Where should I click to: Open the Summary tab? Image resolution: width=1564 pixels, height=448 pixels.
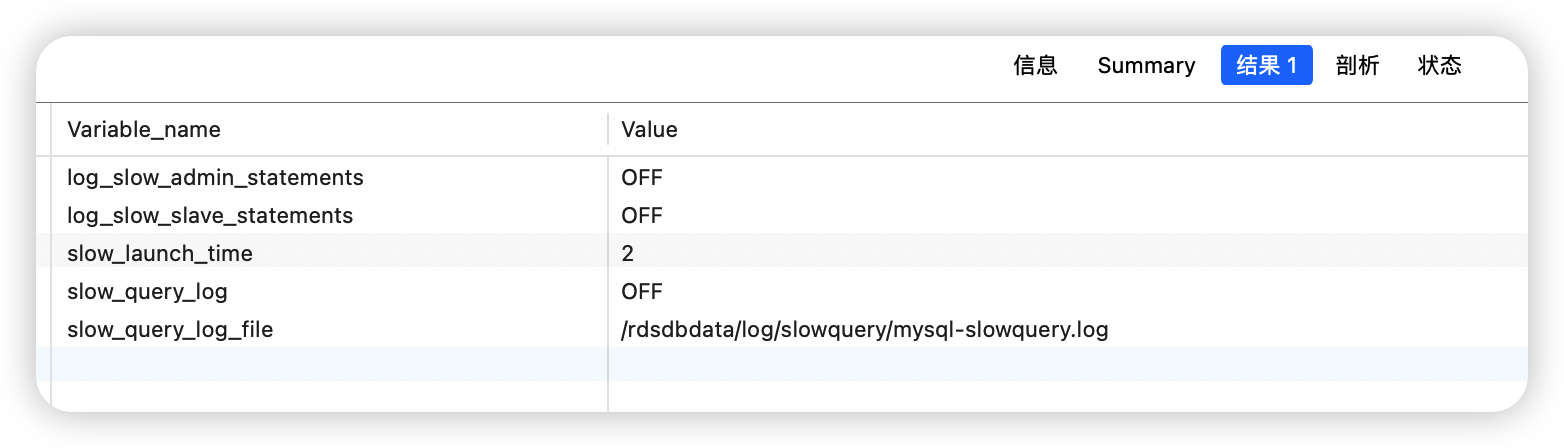coord(1146,66)
